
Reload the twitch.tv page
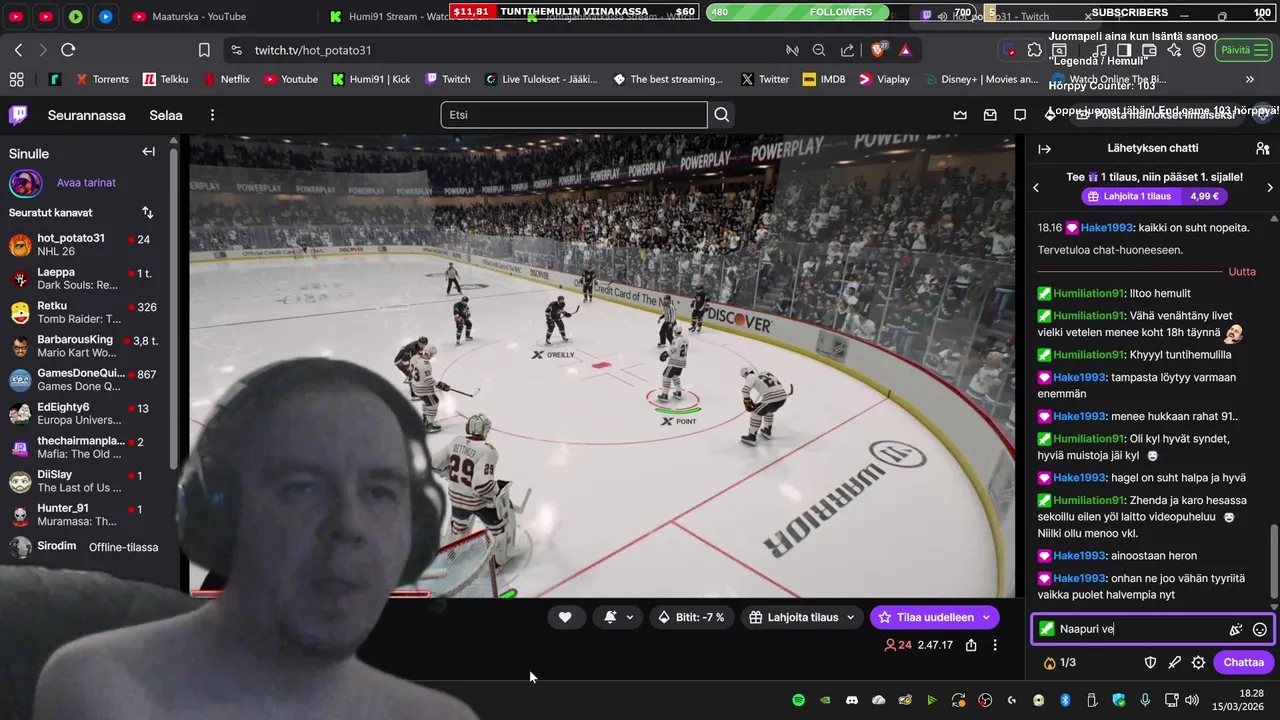[x=68, y=50]
